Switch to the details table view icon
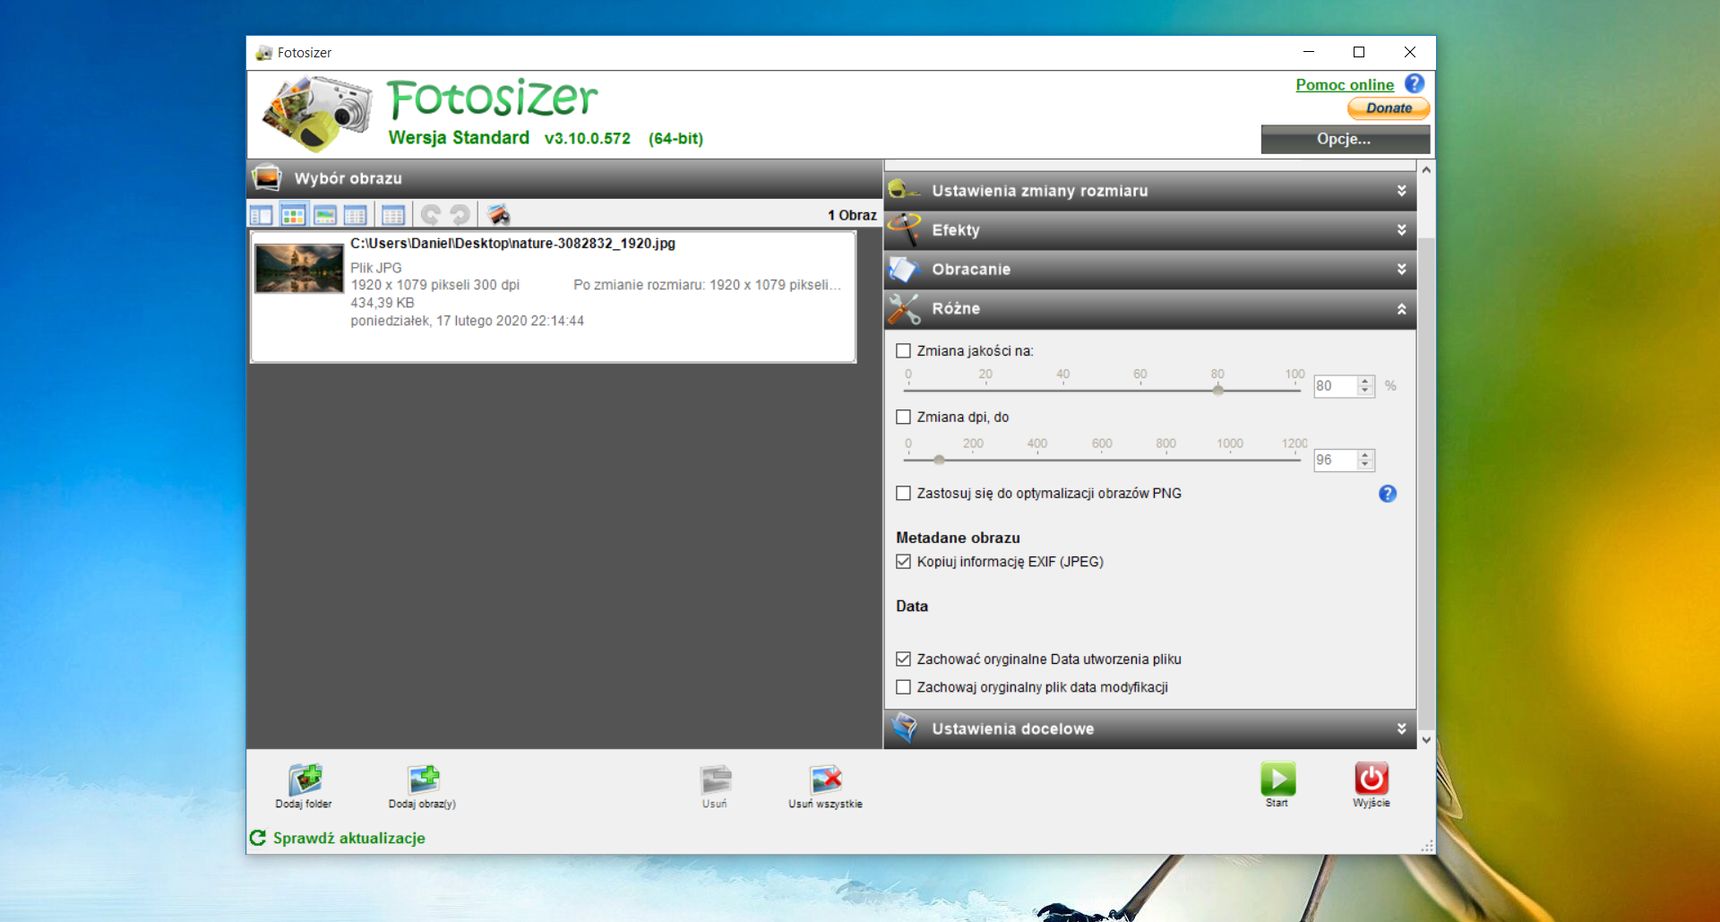Screen dimensions: 1720x922 pos(355,214)
